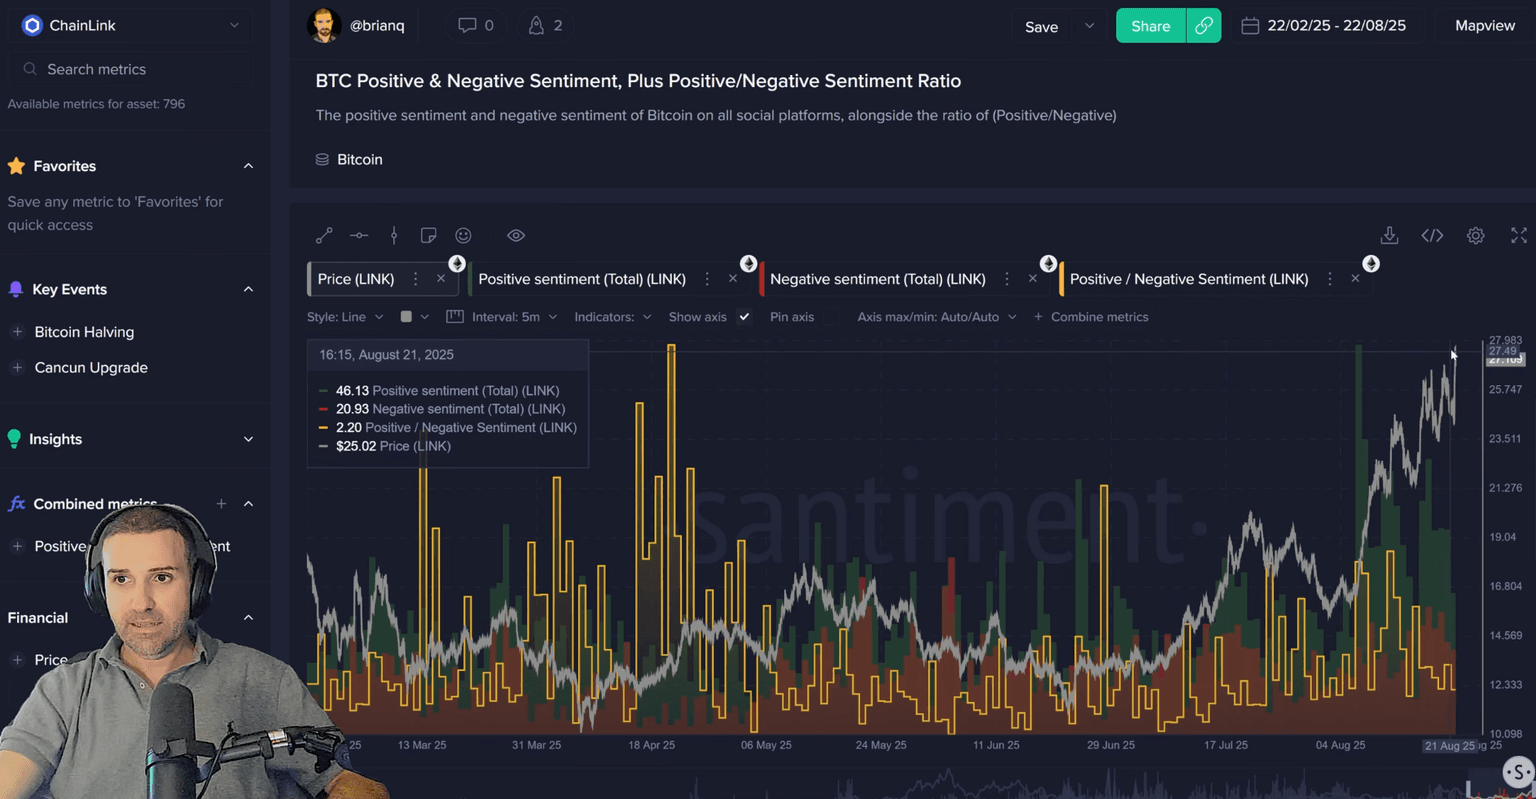Select the Negative sentiment (Total) metric tab

877,279
